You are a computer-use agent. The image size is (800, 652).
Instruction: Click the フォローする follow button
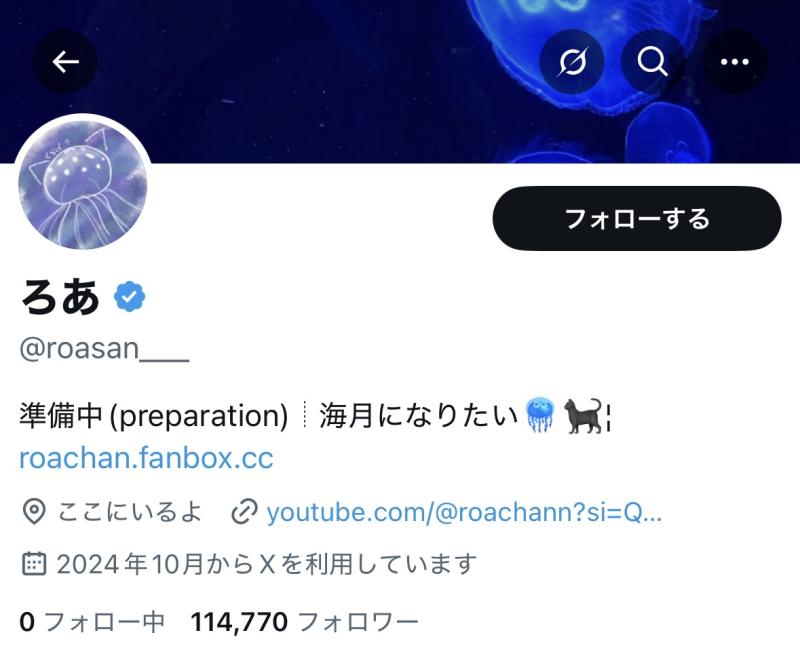tap(637, 218)
